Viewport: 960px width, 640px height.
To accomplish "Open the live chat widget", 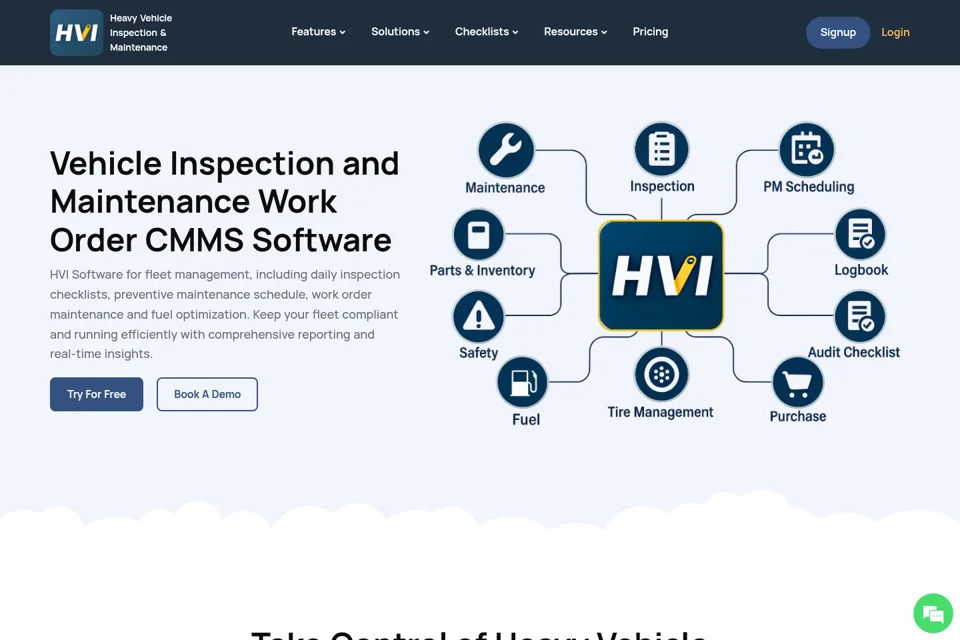I will click(933, 613).
